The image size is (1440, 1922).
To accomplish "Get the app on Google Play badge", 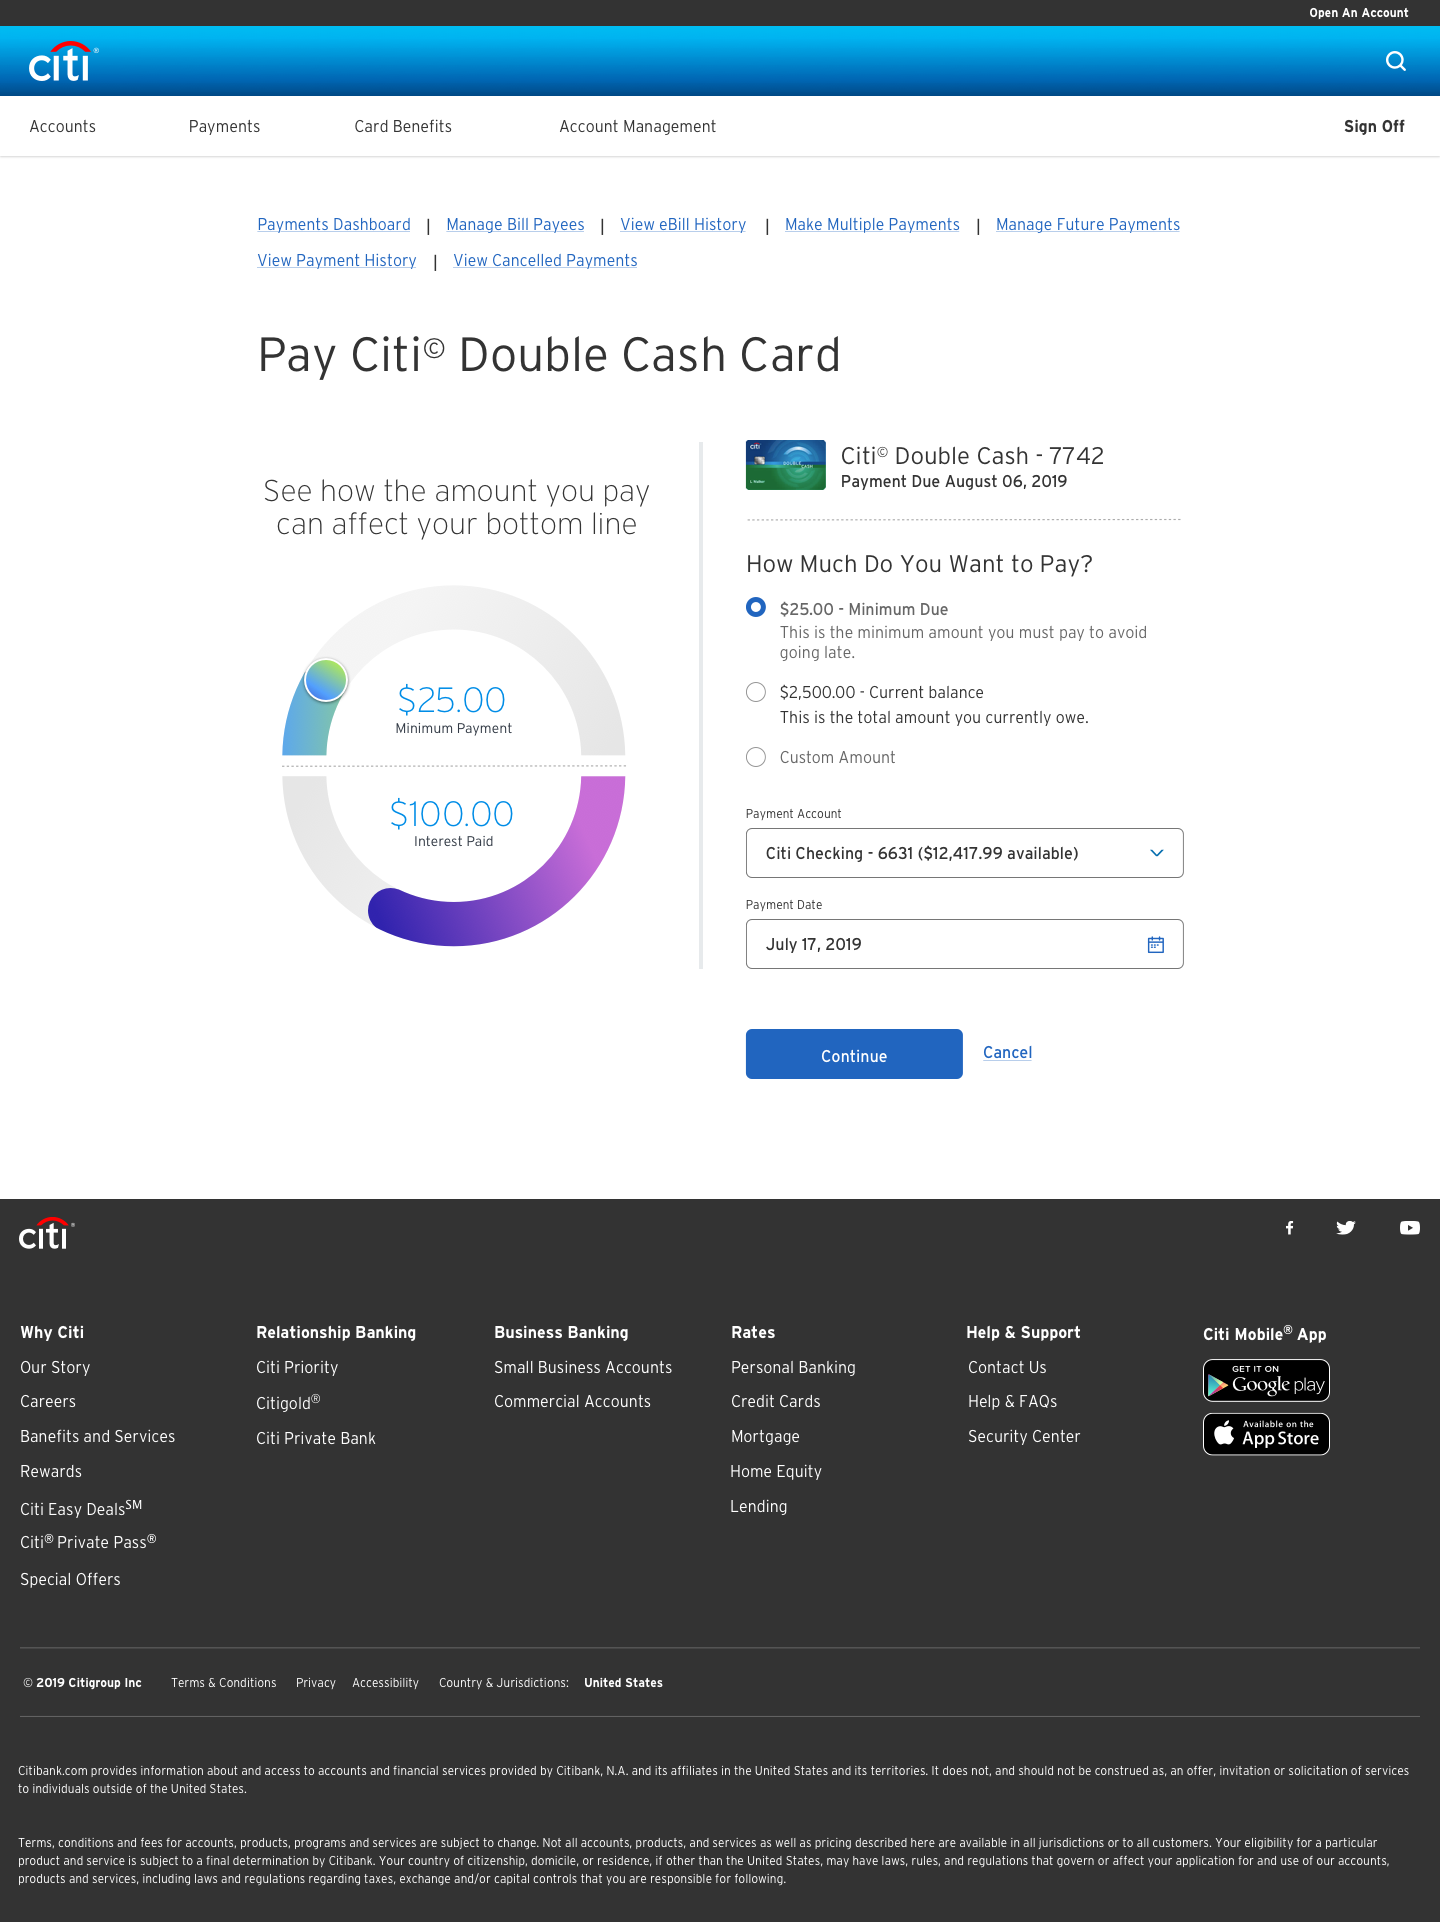I will coord(1266,1380).
